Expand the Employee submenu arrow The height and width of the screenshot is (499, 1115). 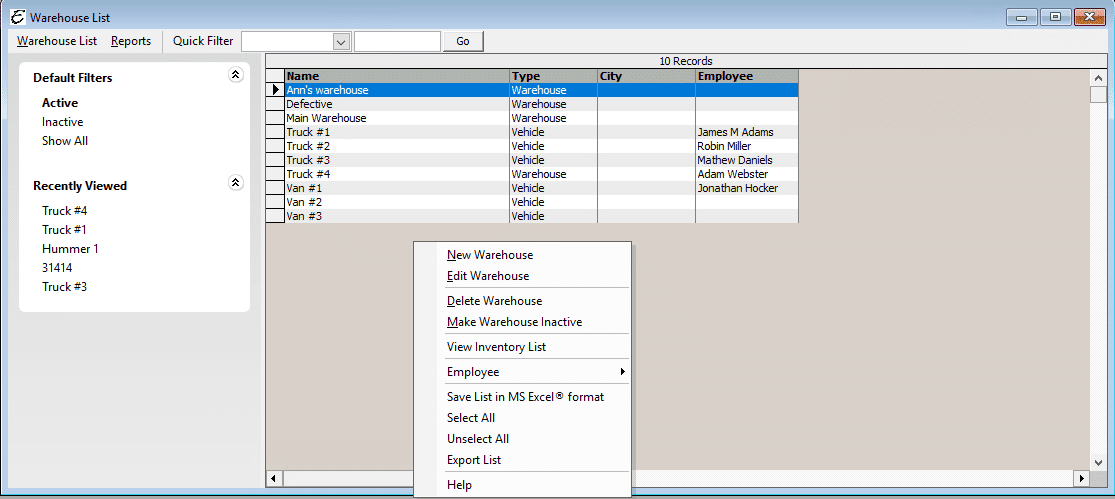pyautogui.click(x=622, y=372)
